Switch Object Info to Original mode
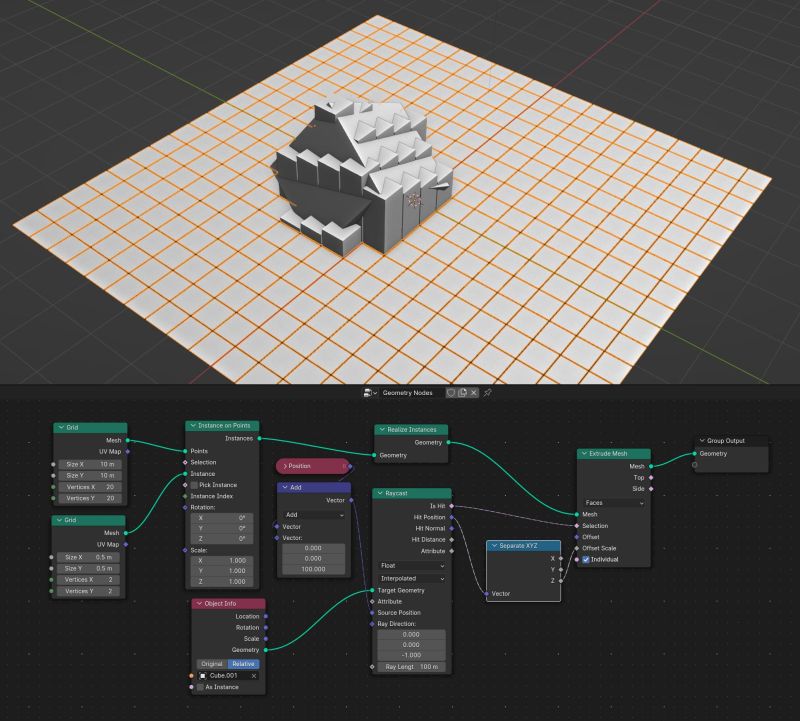800x721 pixels. pos(213,664)
